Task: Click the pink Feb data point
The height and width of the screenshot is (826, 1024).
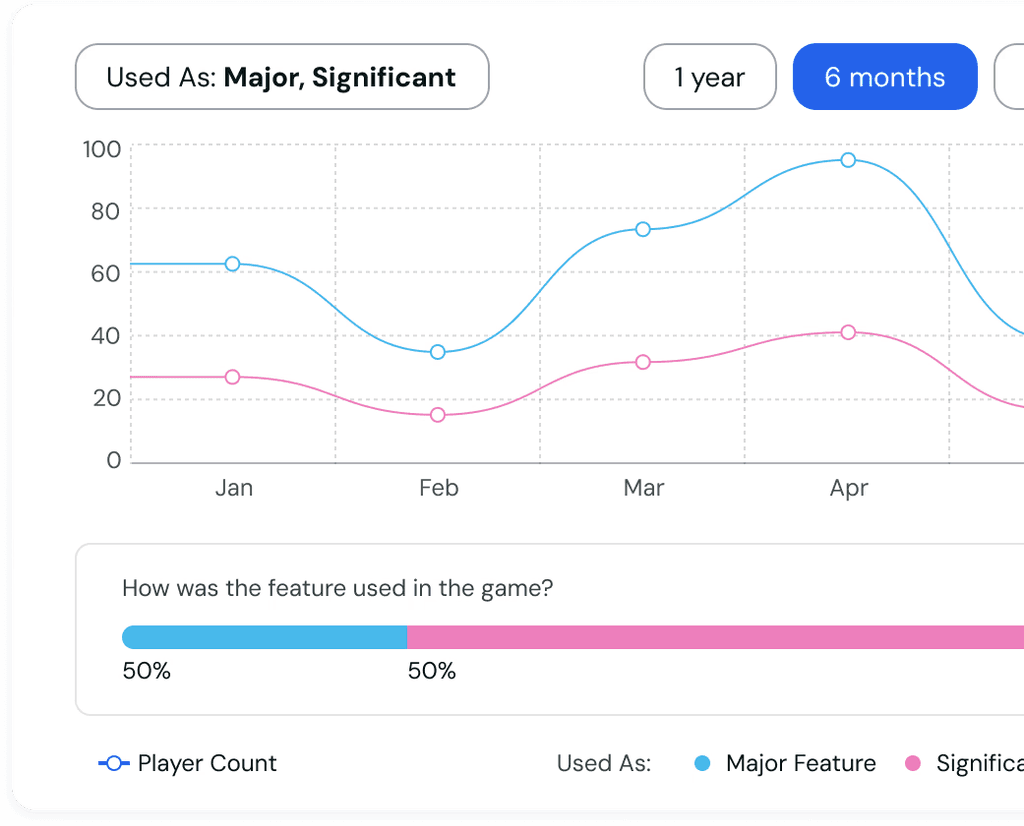Action: (x=438, y=415)
